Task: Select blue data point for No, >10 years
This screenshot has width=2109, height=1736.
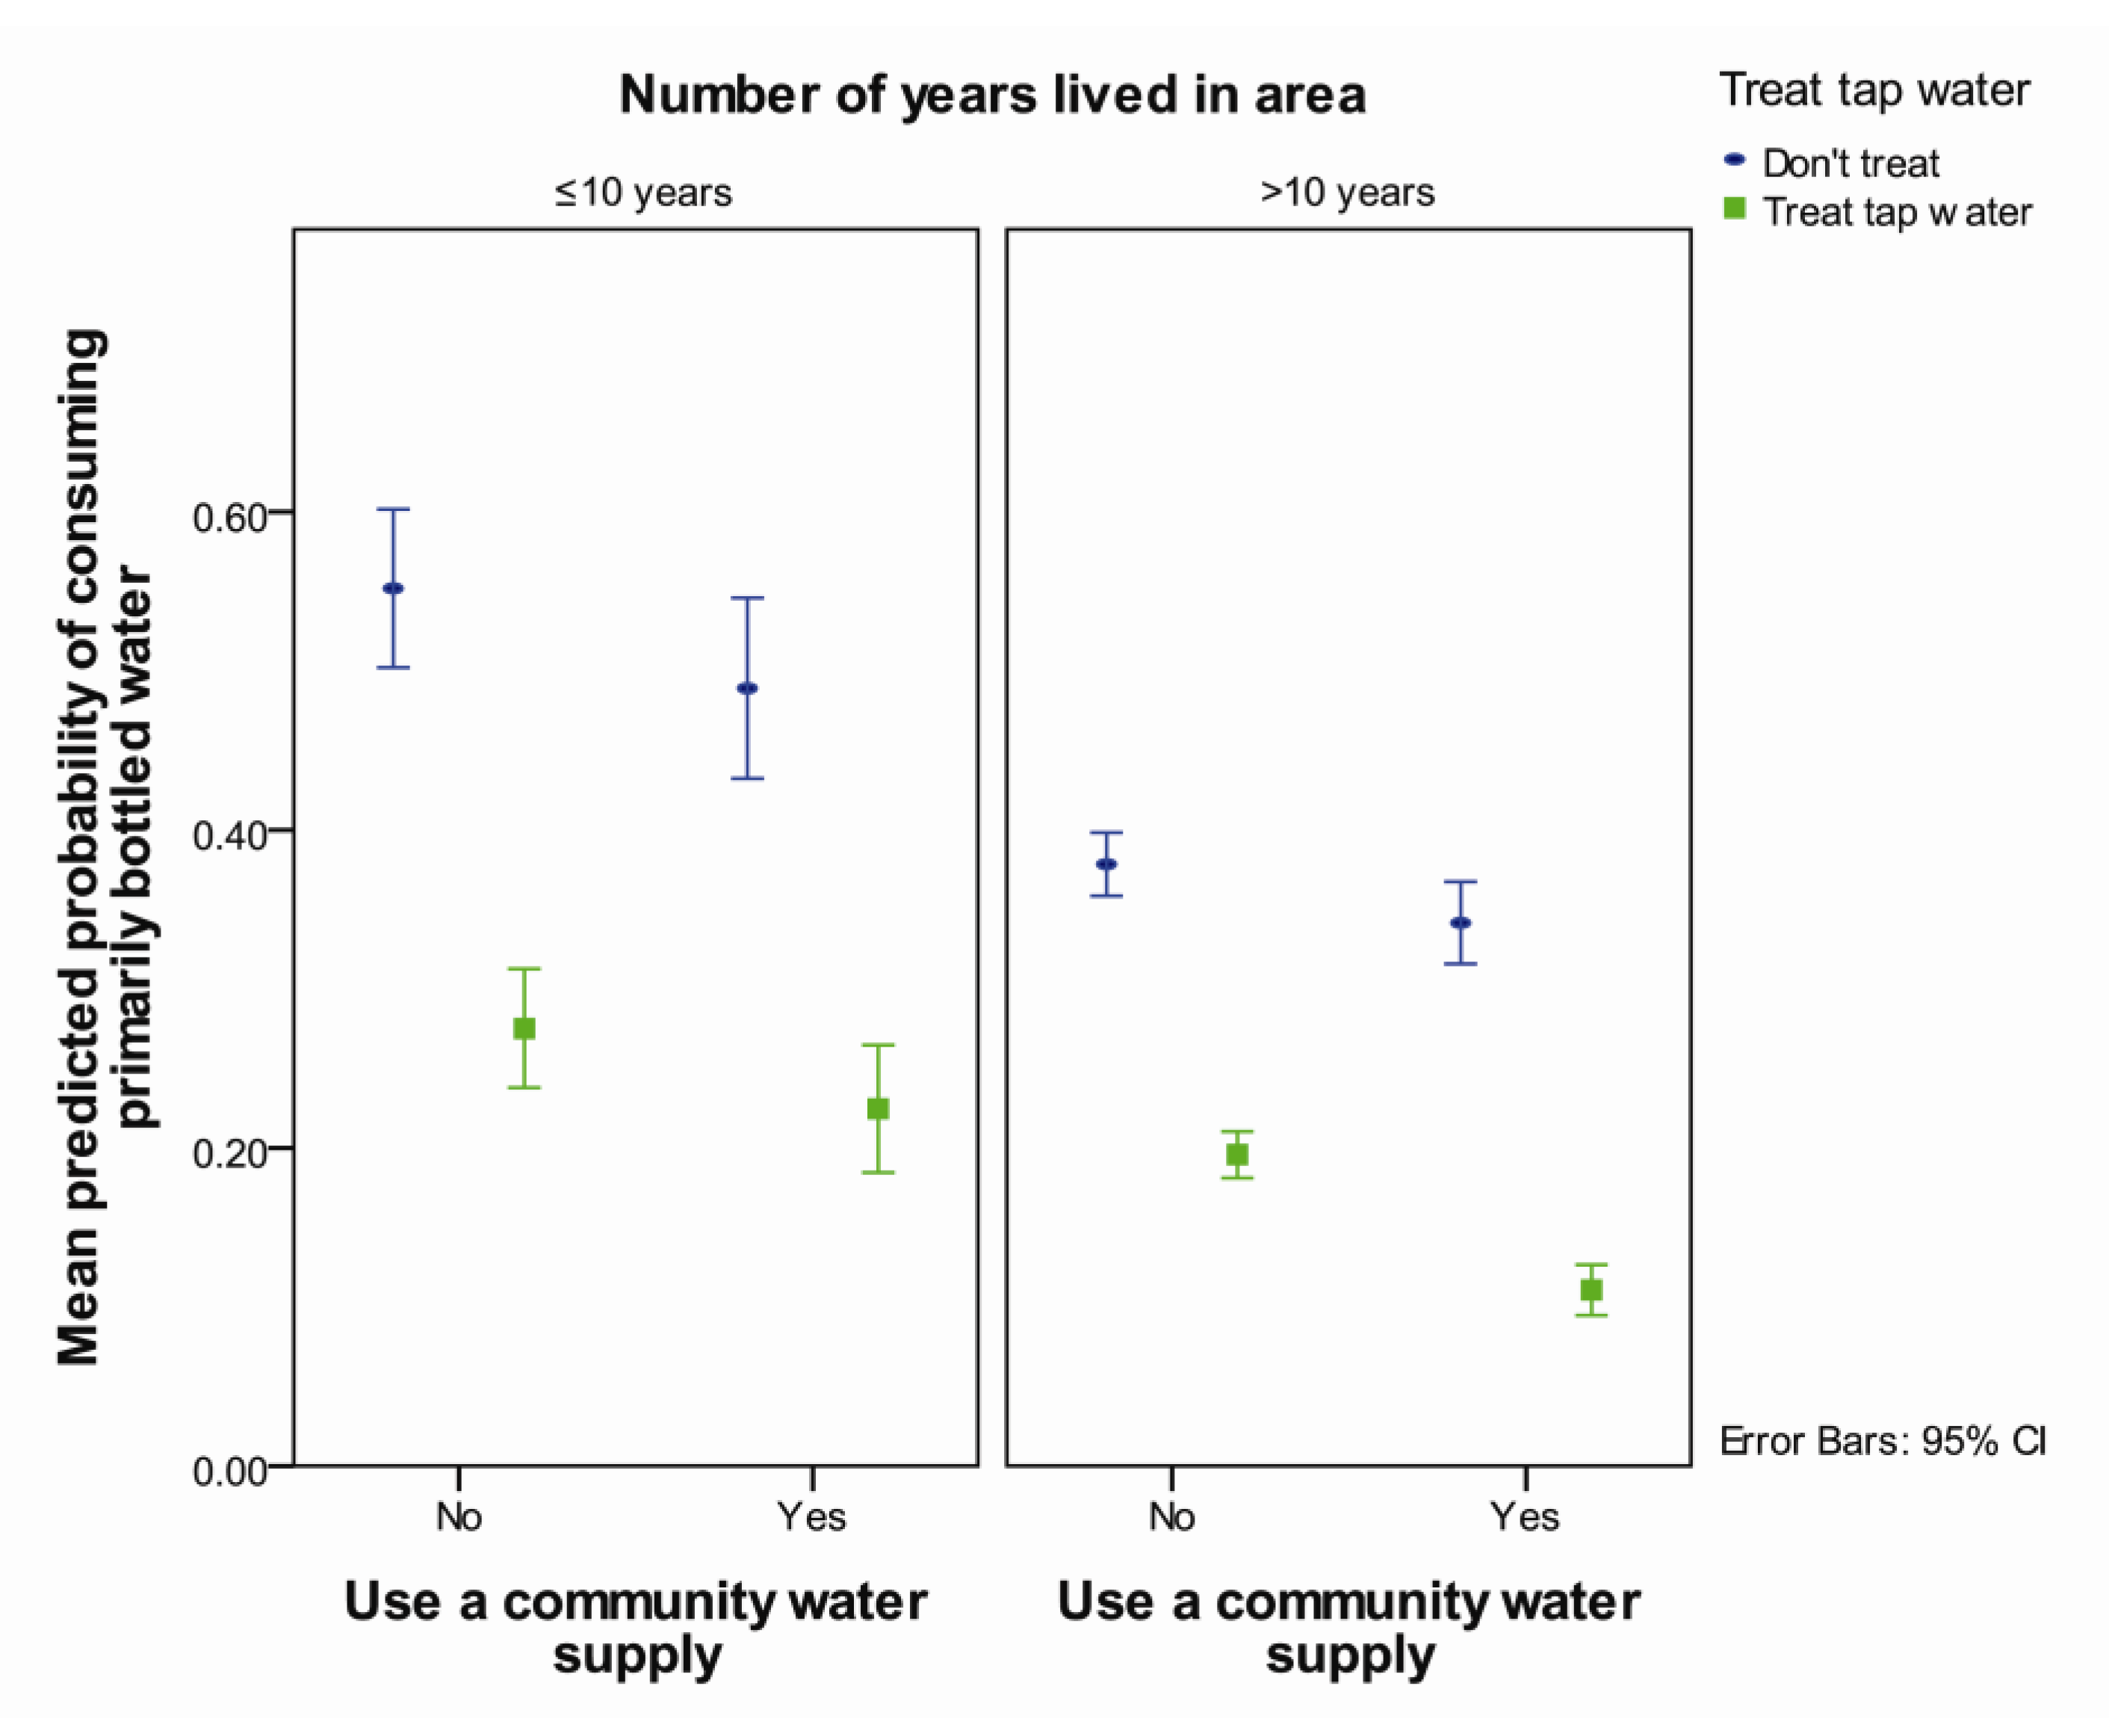Action: coord(1106,864)
